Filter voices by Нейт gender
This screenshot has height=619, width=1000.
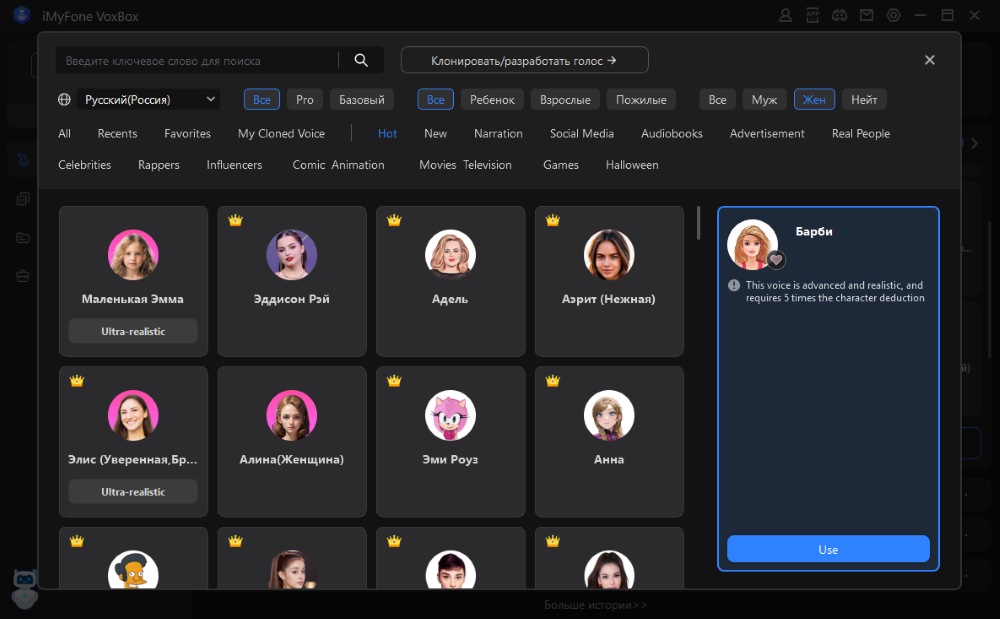[864, 99]
